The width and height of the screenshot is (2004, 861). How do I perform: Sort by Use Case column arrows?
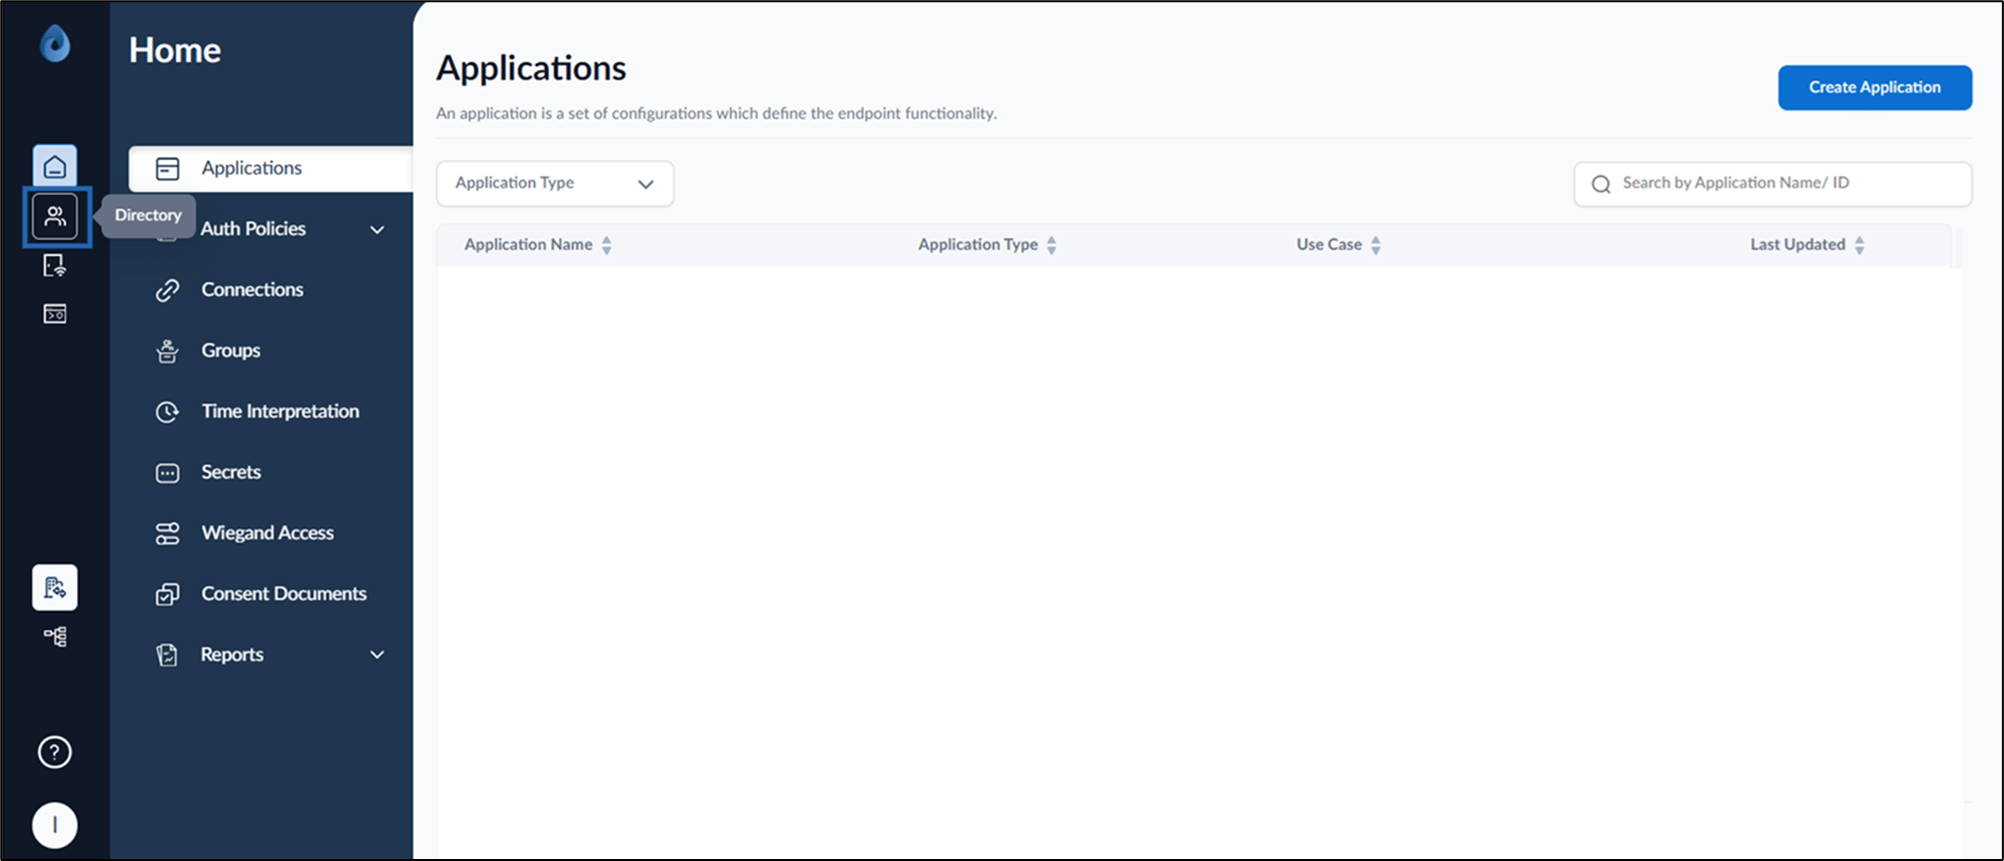pyautogui.click(x=1376, y=245)
